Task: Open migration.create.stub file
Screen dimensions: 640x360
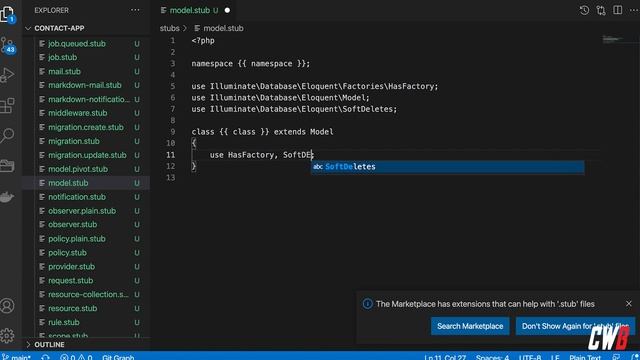Action: coord(86,127)
